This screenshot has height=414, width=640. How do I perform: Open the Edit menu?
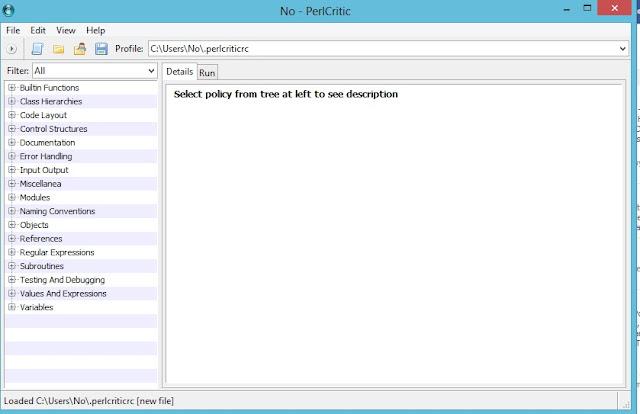pyautogui.click(x=38, y=31)
